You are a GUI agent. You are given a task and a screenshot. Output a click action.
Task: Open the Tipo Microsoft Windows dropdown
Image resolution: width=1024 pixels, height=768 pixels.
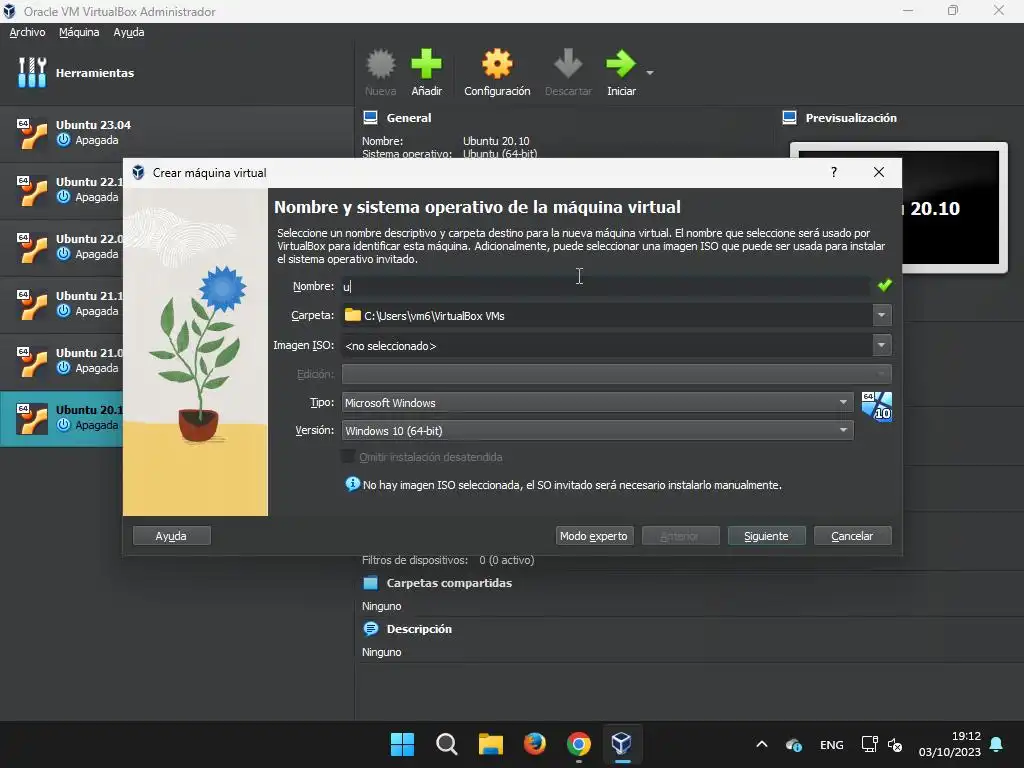click(598, 403)
